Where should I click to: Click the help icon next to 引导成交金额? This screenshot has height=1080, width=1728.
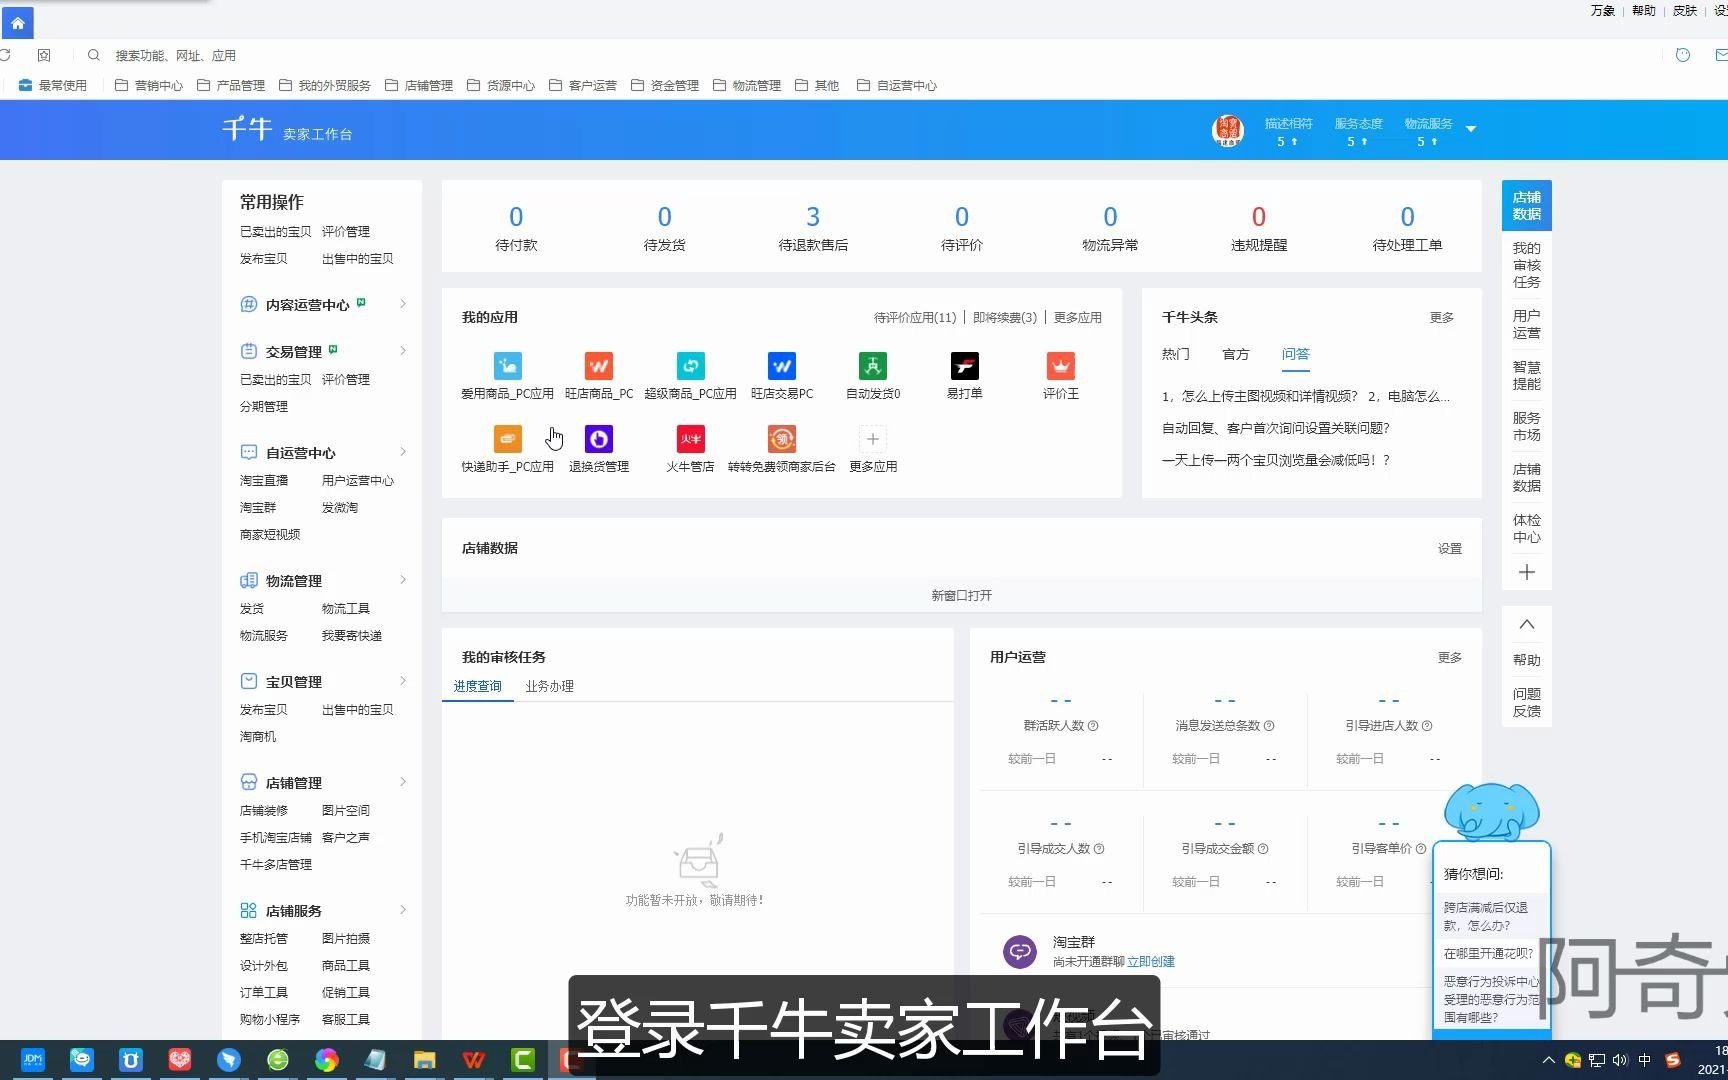[1263, 849]
